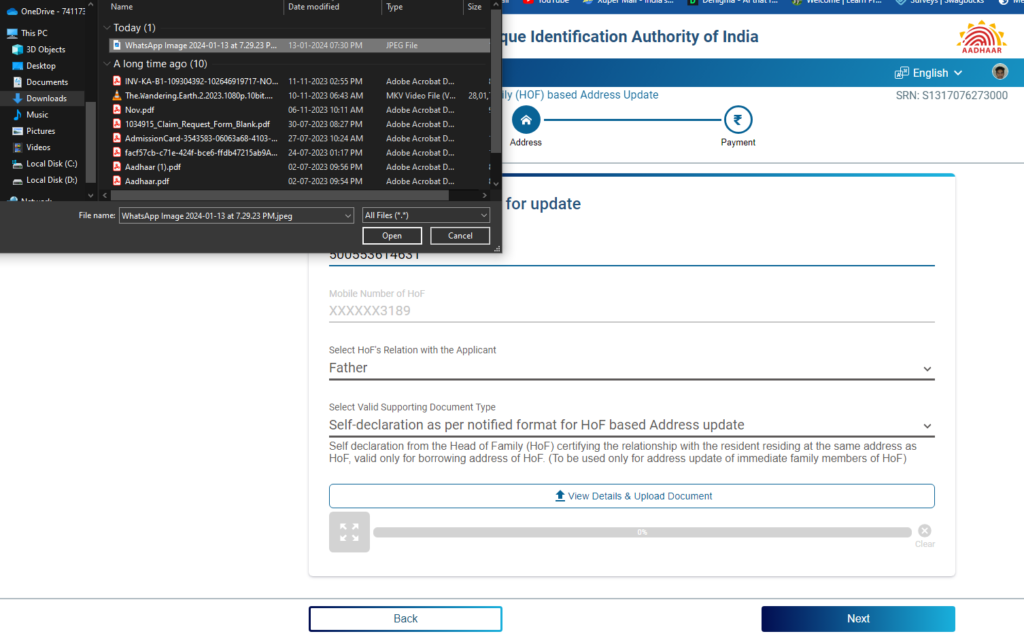Click the PDF icon of facf57cb-c71e file

click(x=117, y=152)
